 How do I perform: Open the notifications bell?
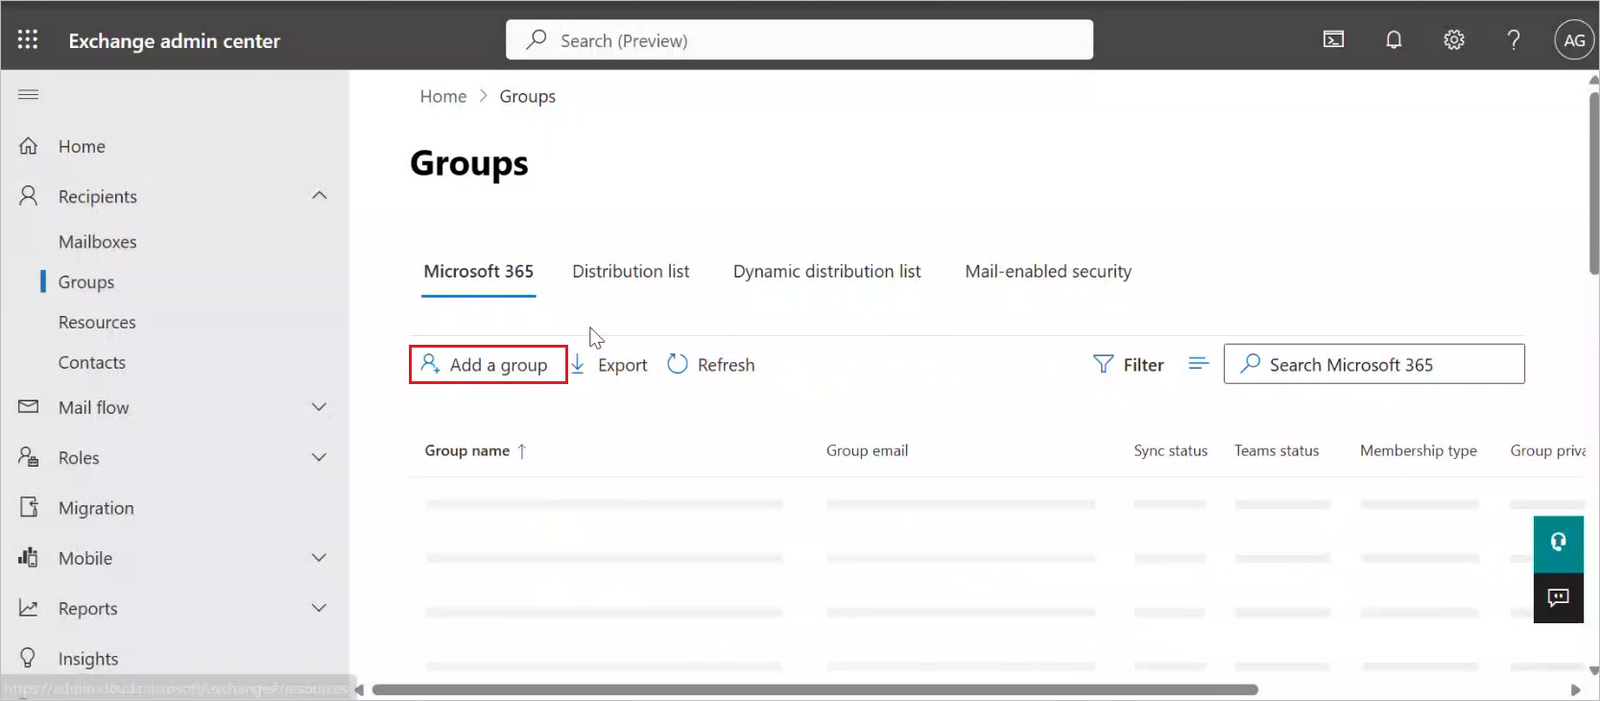point(1394,40)
